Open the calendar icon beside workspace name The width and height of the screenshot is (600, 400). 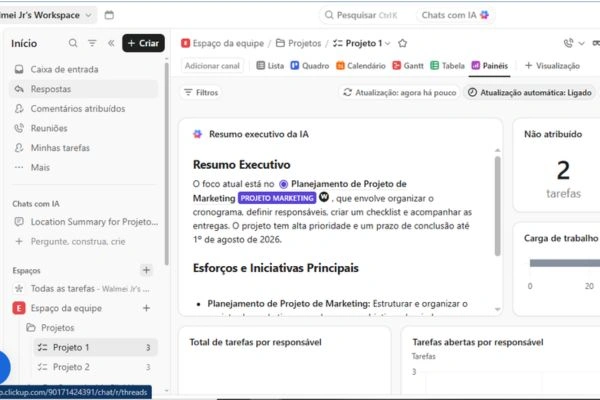(x=109, y=15)
